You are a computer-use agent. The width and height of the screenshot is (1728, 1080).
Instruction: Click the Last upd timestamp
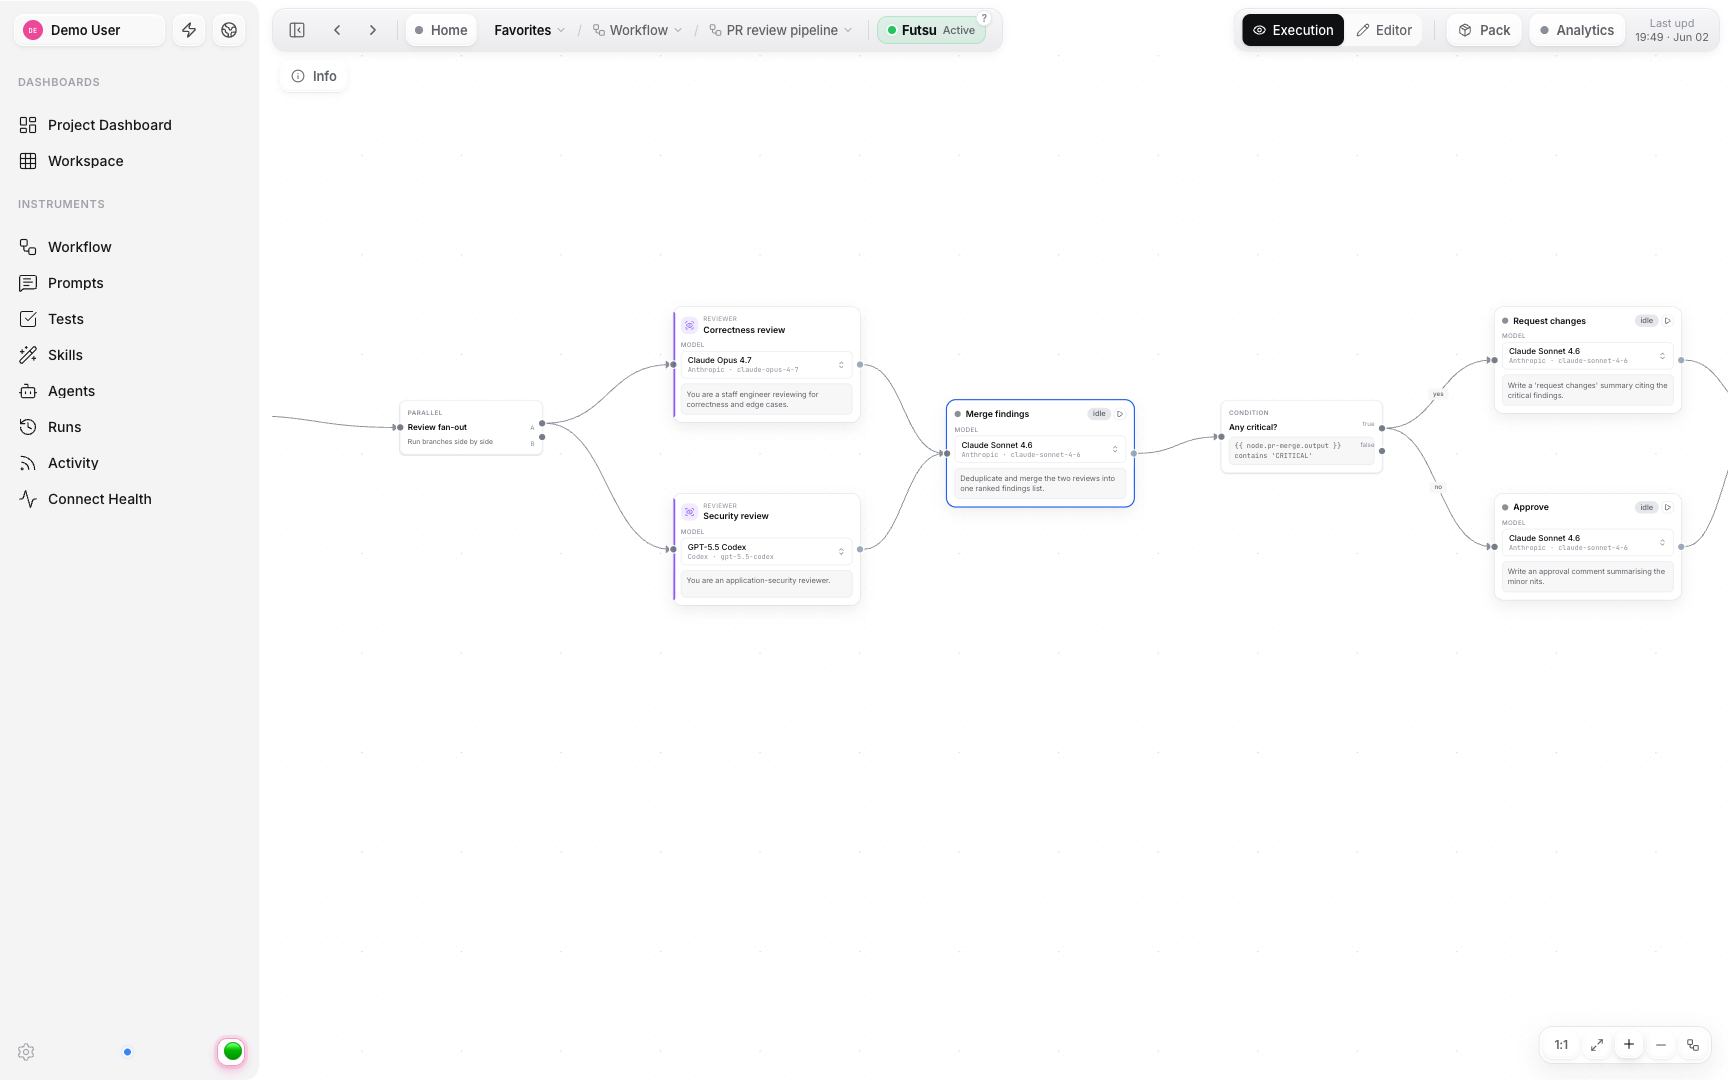(1672, 30)
